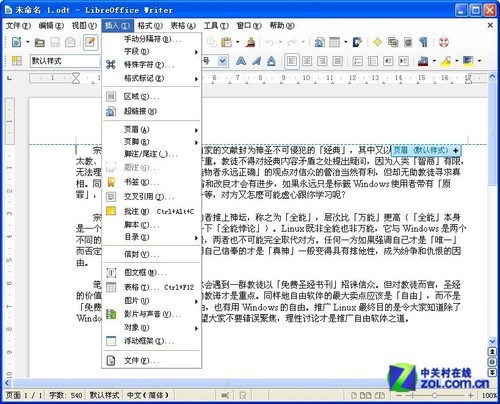Viewport: 500px width, 404px height.
Task: Click the Decrease Indent icon
Action: (388, 61)
